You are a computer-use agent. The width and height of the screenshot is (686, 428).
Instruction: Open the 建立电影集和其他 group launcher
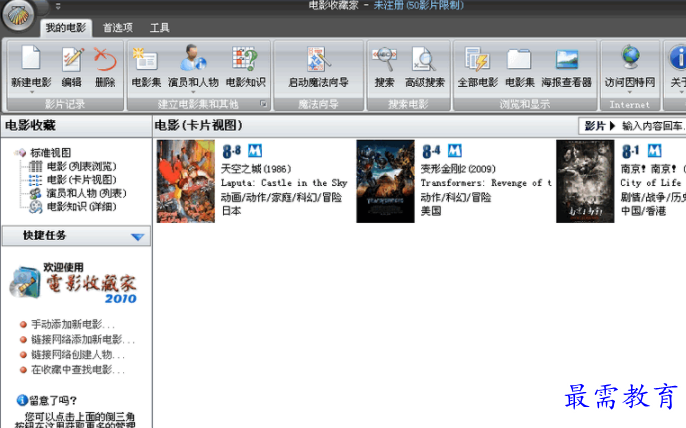[x=263, y=104]
